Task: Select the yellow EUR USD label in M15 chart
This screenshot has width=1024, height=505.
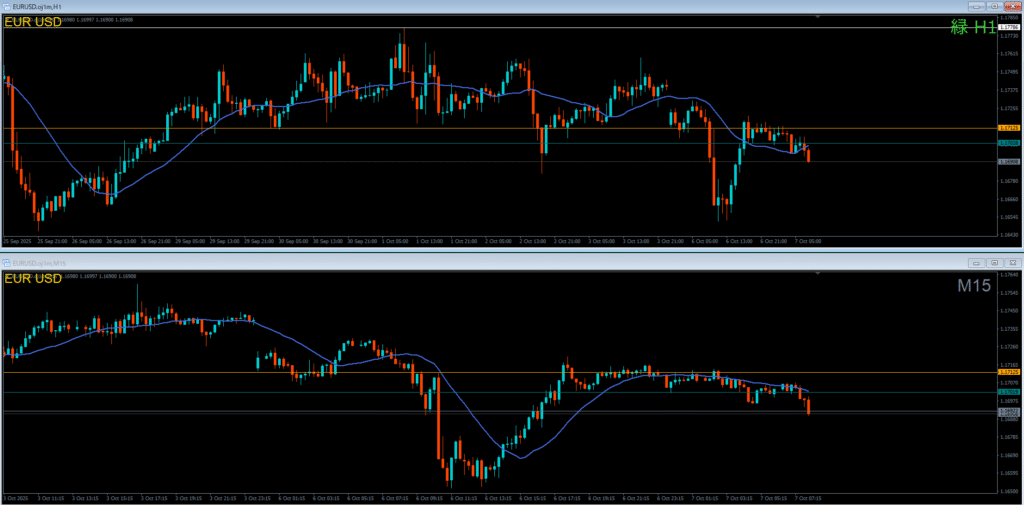Action: pos(33,278)
